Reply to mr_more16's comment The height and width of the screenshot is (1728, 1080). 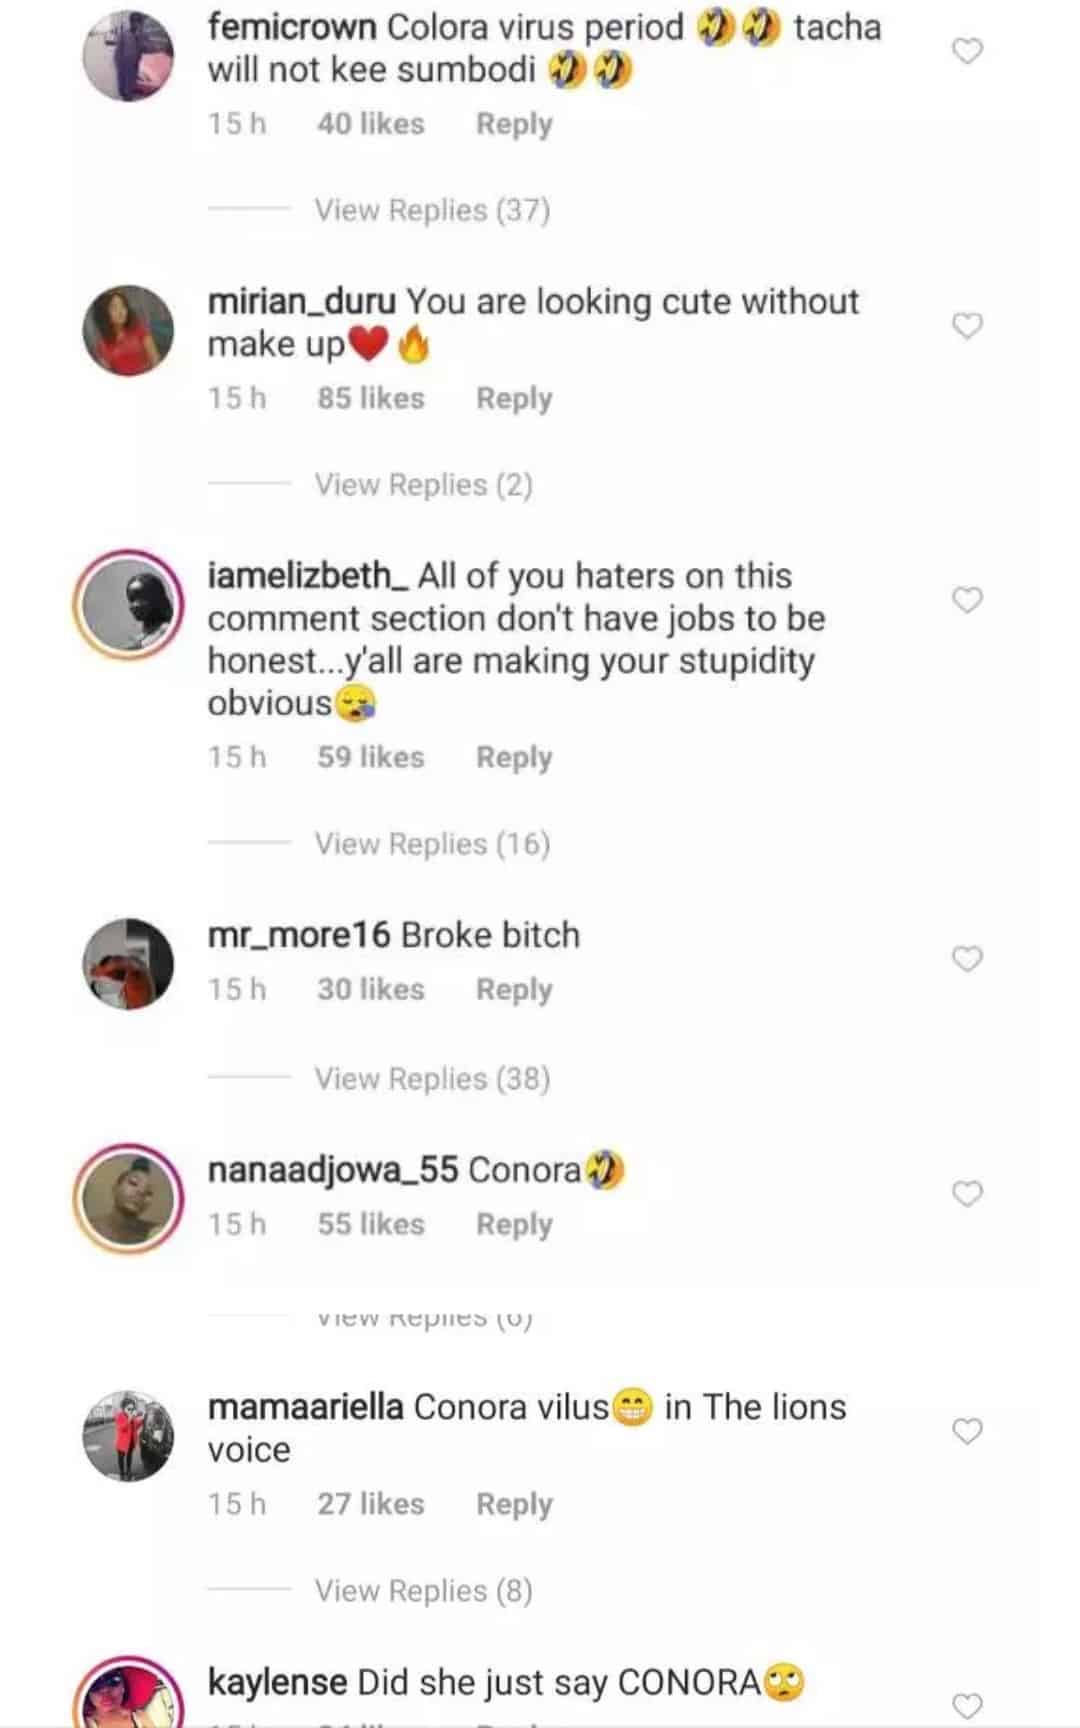click(514, 989)
